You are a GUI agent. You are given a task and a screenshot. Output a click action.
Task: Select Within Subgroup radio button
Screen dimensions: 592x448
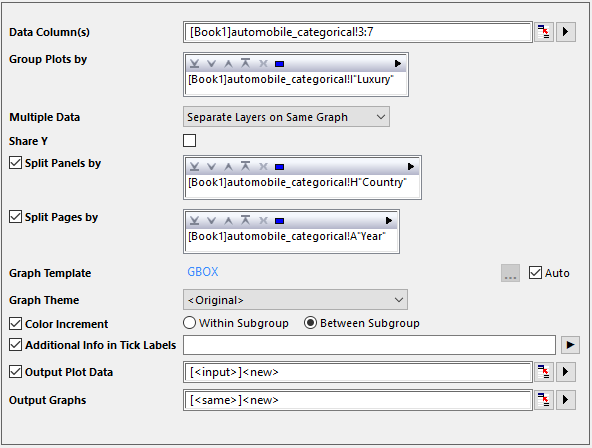coord(190,323)
